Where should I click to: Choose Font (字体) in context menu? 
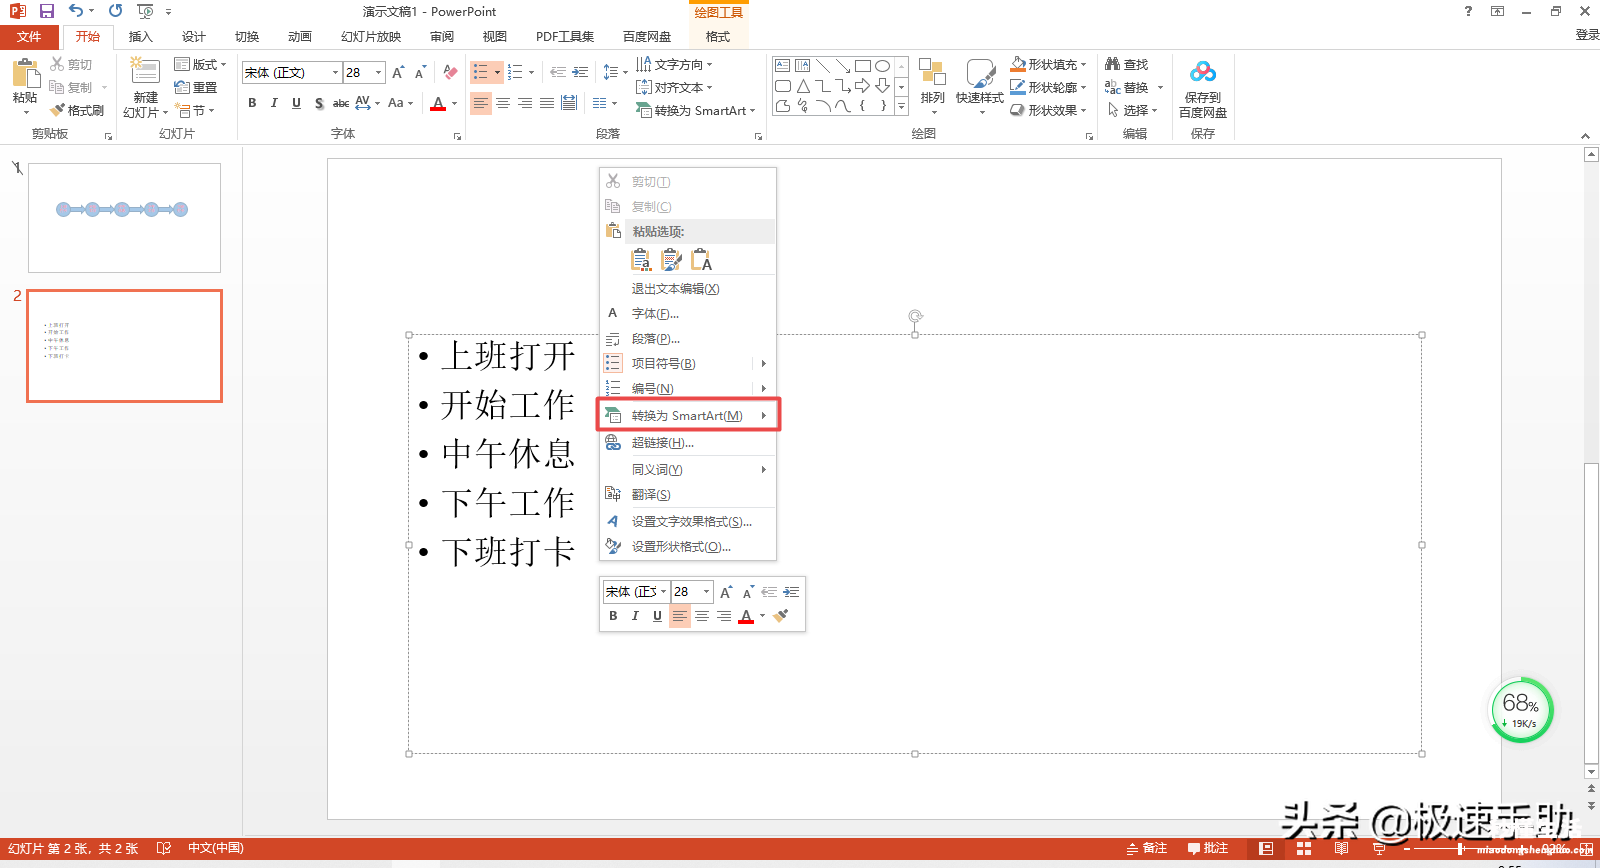(688, 314)
